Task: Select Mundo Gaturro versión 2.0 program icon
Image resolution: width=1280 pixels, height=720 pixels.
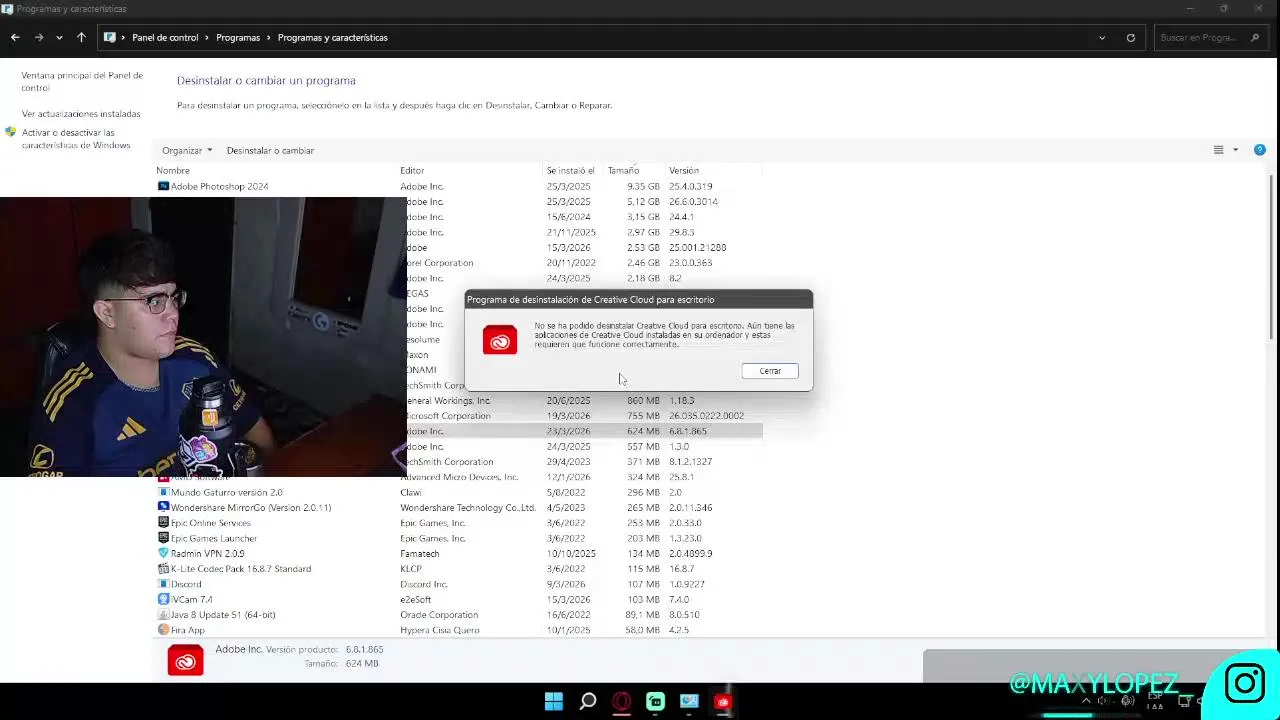Action: pos(163,492)
